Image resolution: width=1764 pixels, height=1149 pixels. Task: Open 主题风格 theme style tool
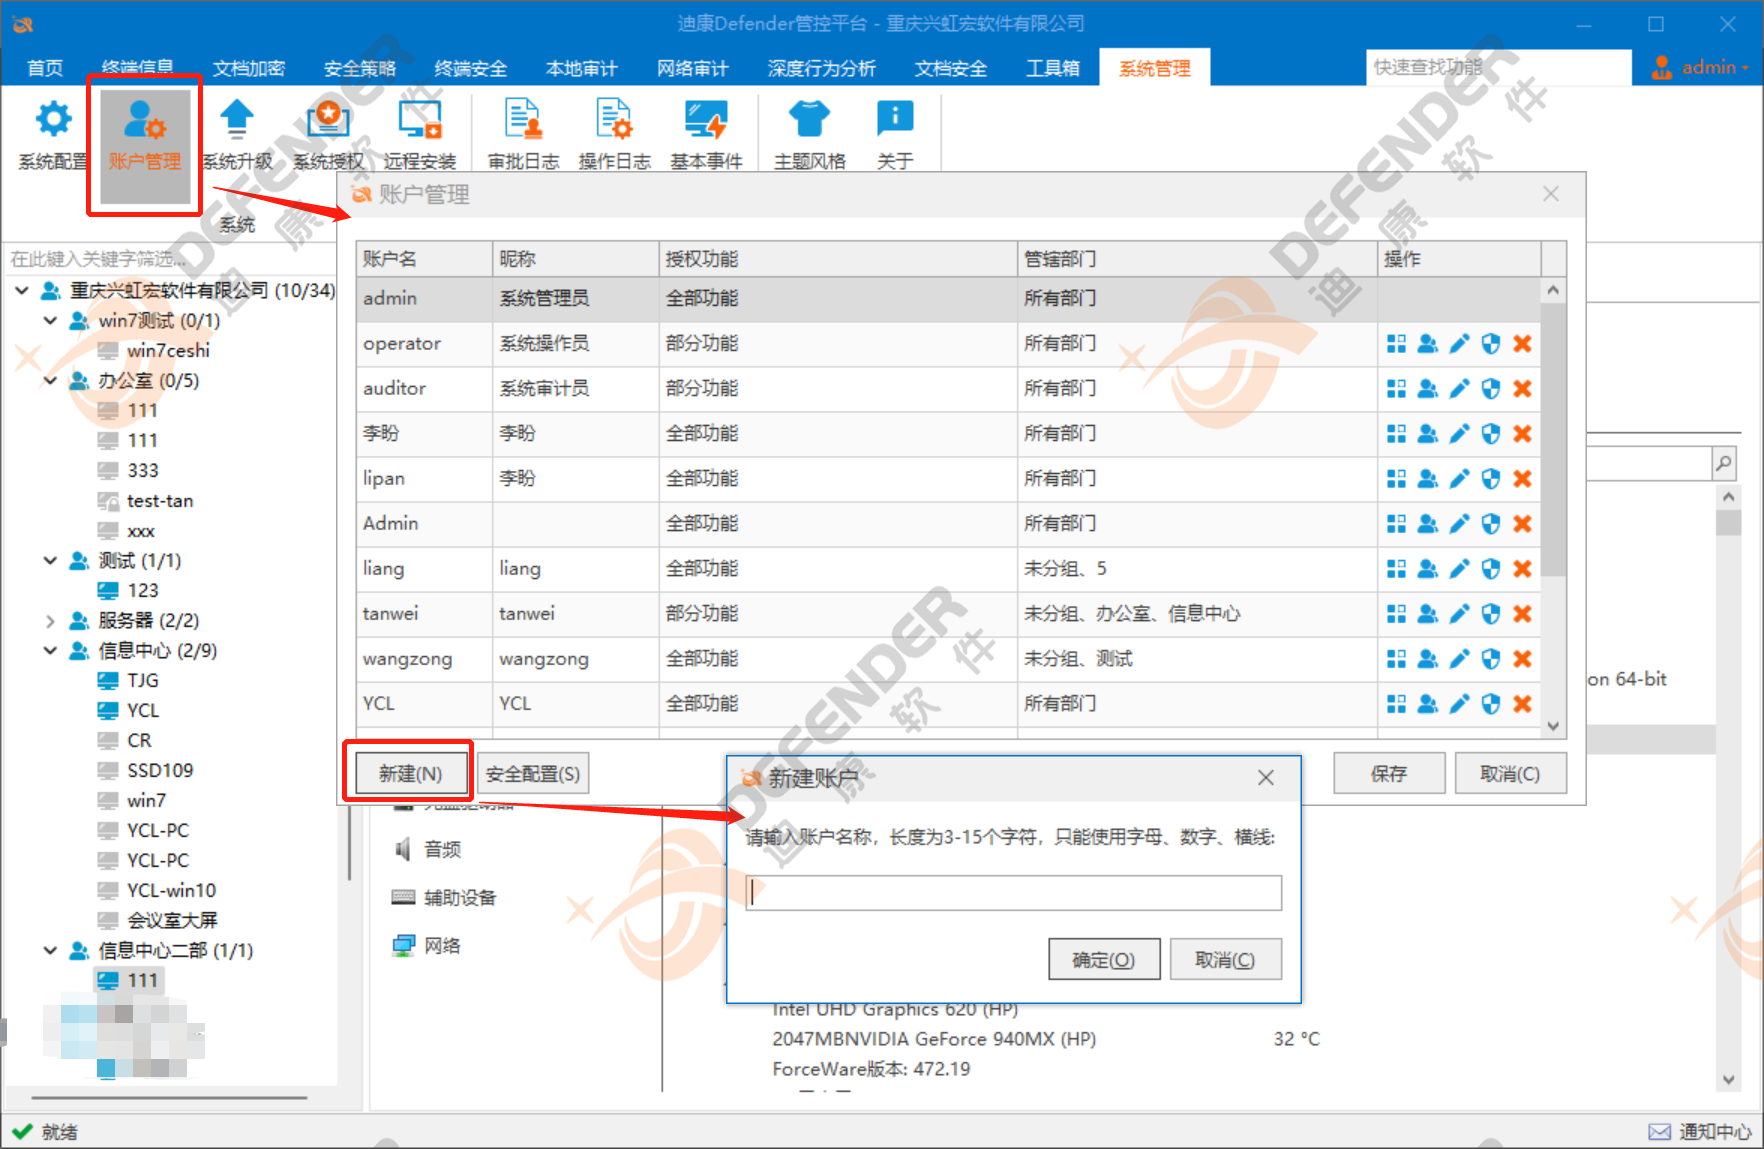[x=809, y=135]
